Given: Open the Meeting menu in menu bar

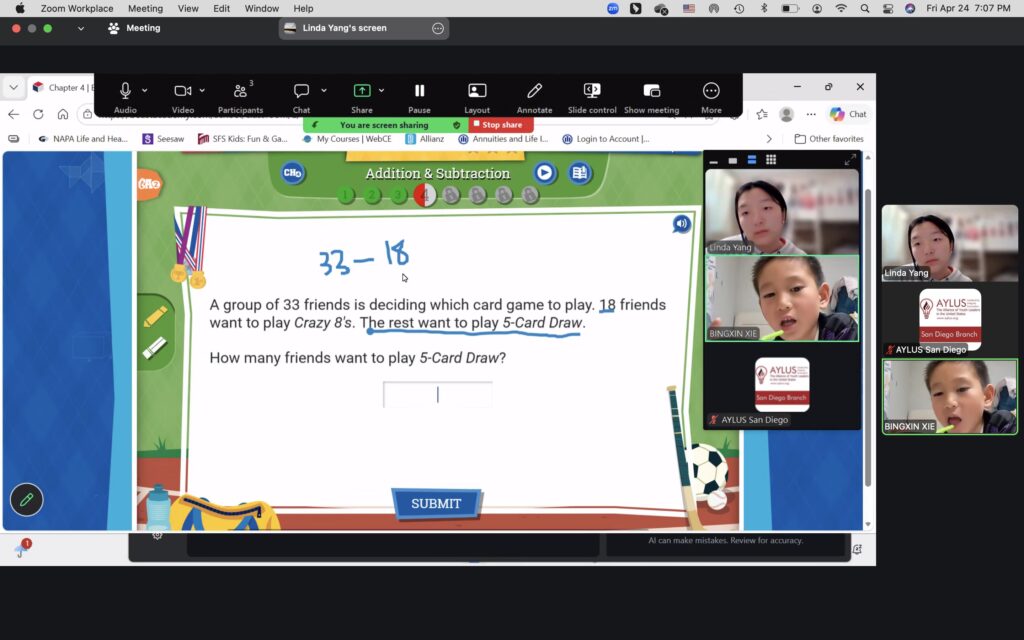Looking at the screenshot, I should click(145, 8).
